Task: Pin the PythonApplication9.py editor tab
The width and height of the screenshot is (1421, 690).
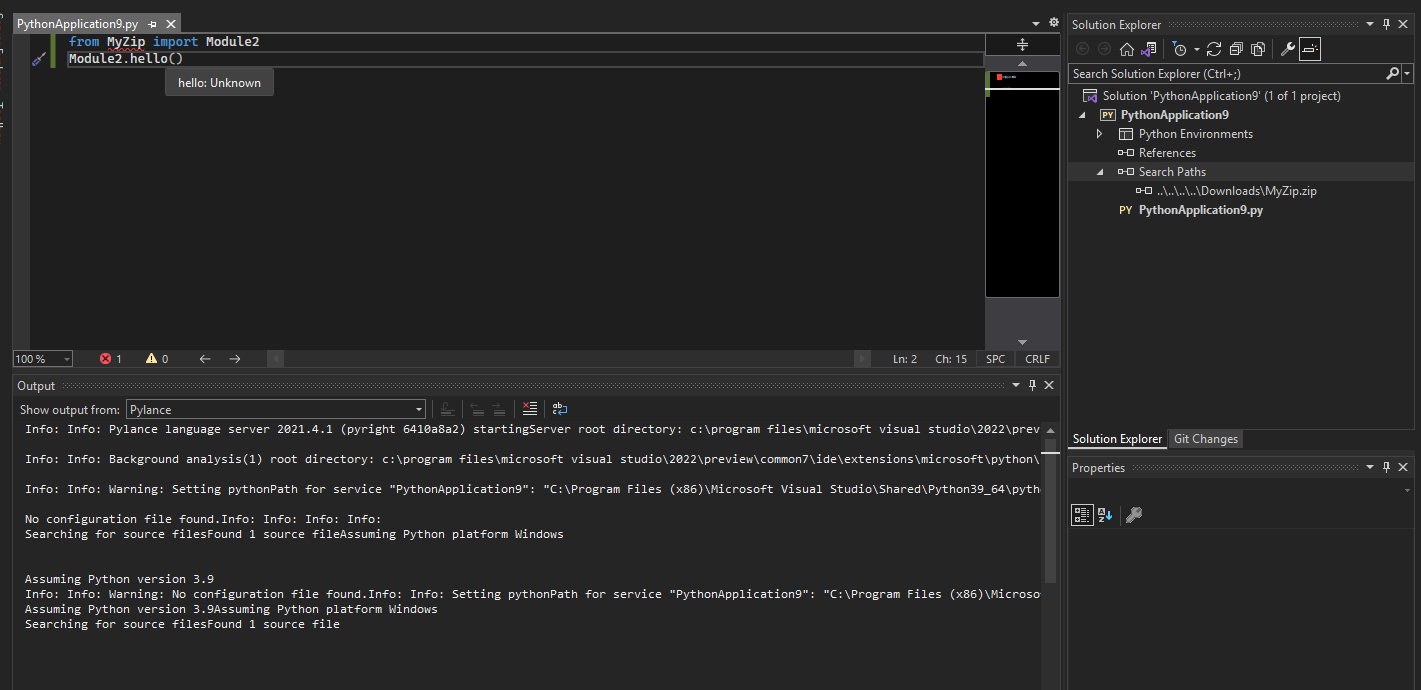Action: click(x=152, y=23)
